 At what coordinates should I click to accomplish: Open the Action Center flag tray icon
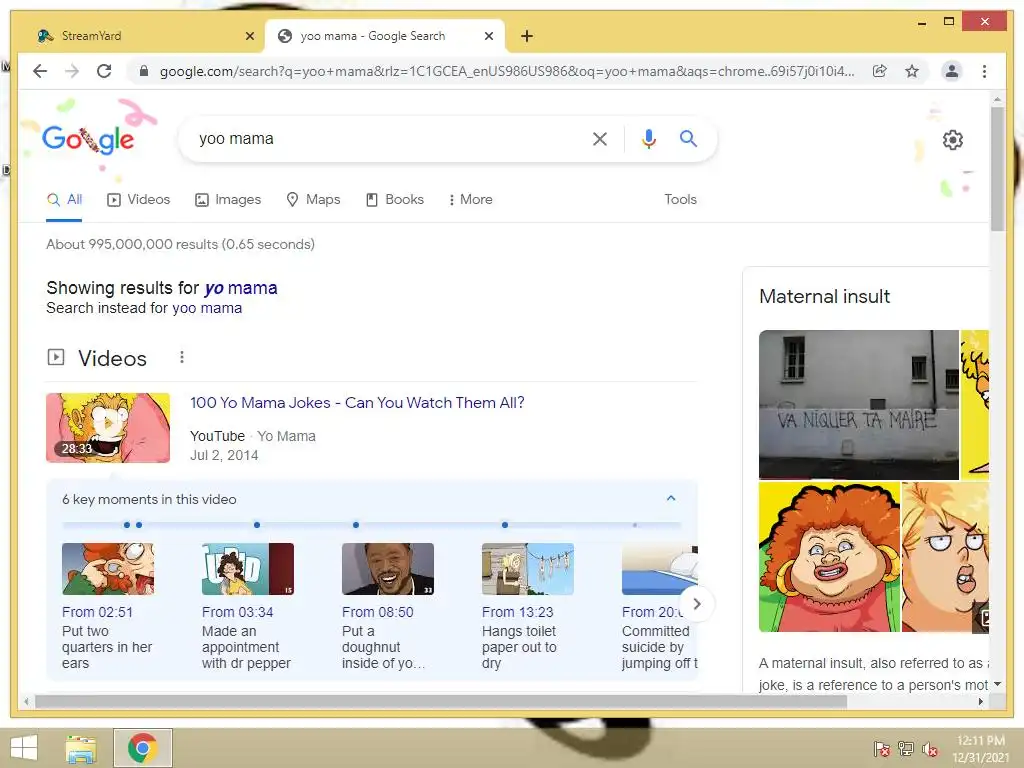[882, 749]
